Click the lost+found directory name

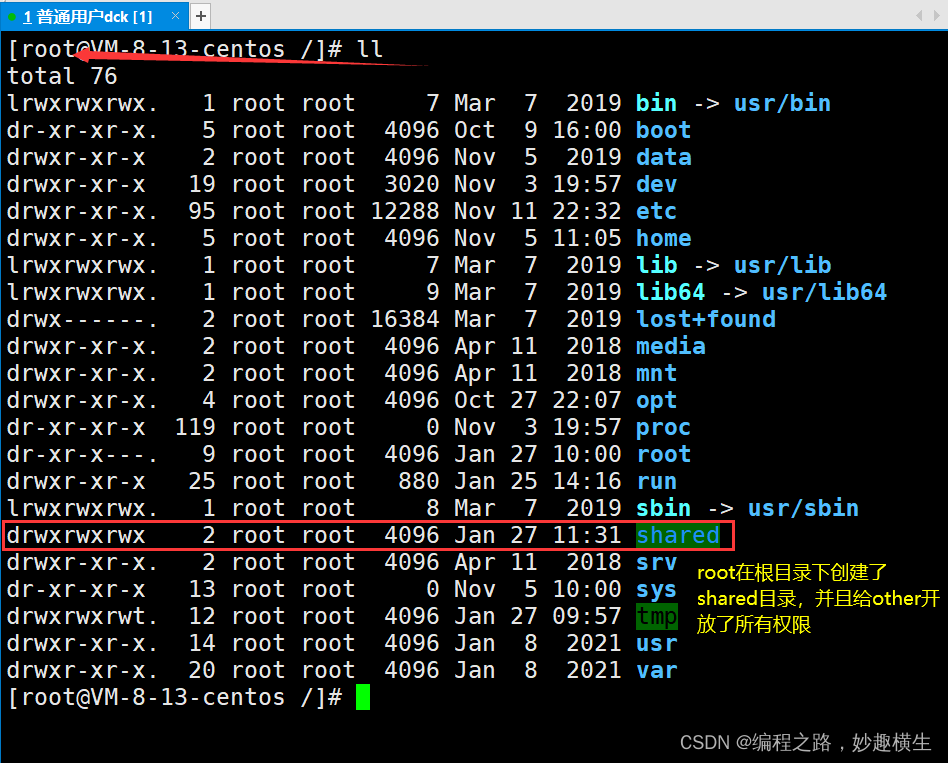click(705, 319)
